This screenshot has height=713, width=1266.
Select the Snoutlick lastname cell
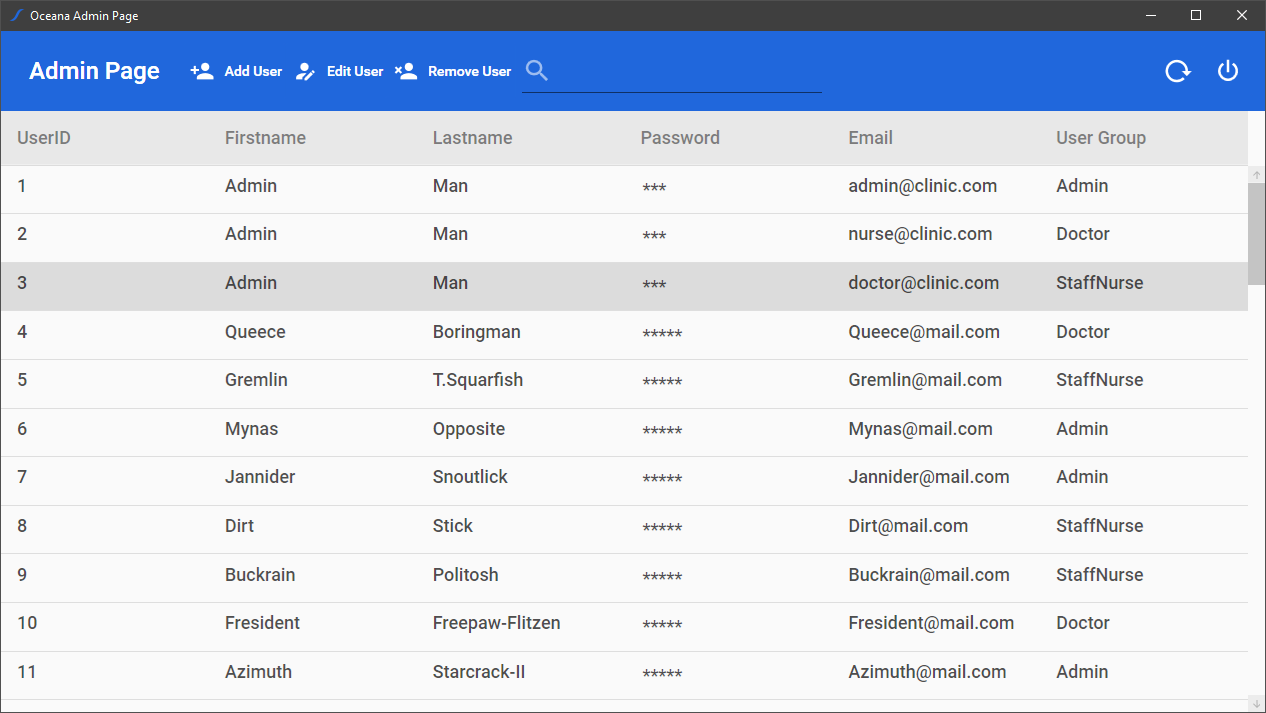[x=470, y=477]
